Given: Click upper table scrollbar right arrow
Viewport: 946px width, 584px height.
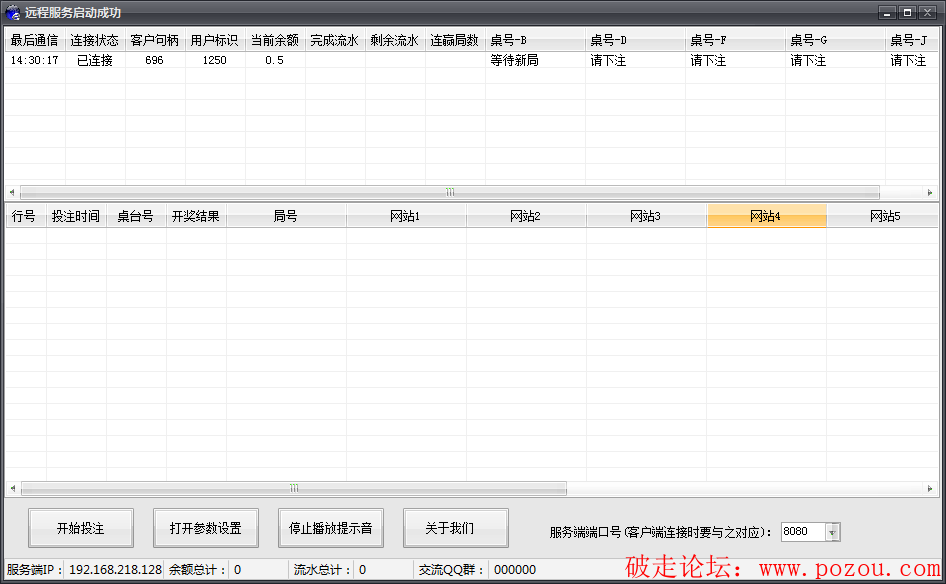Looking at the screenshot, I should 930,192.
